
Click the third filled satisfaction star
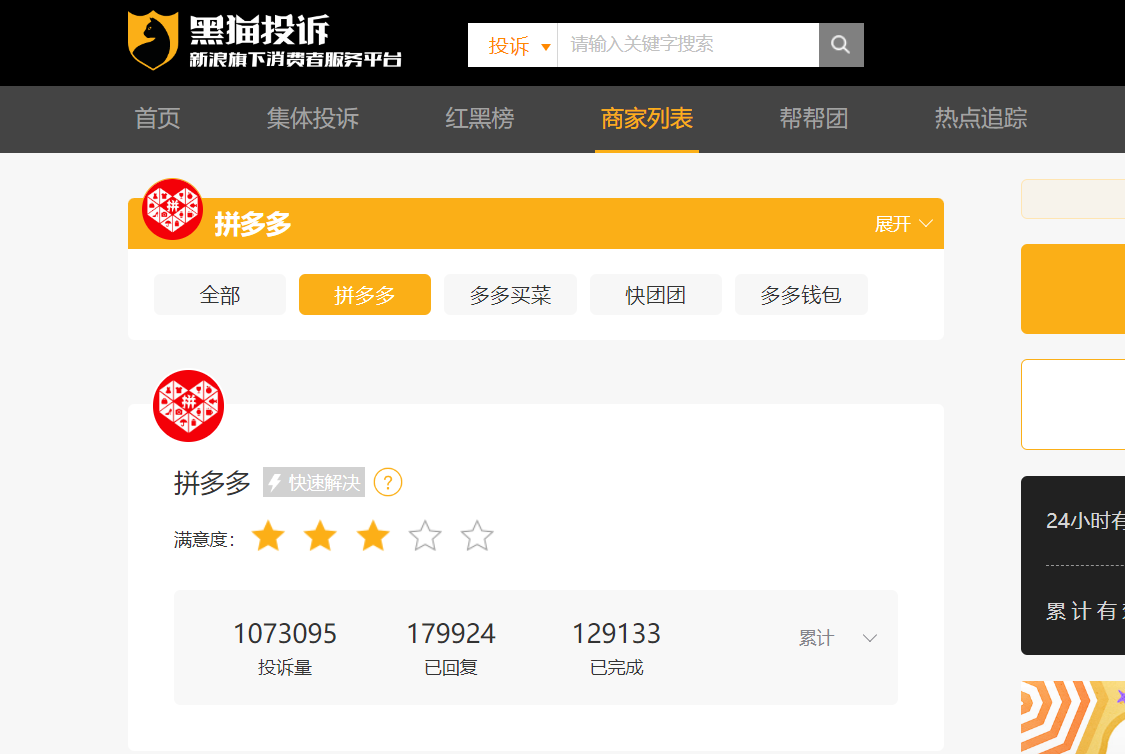373,536
